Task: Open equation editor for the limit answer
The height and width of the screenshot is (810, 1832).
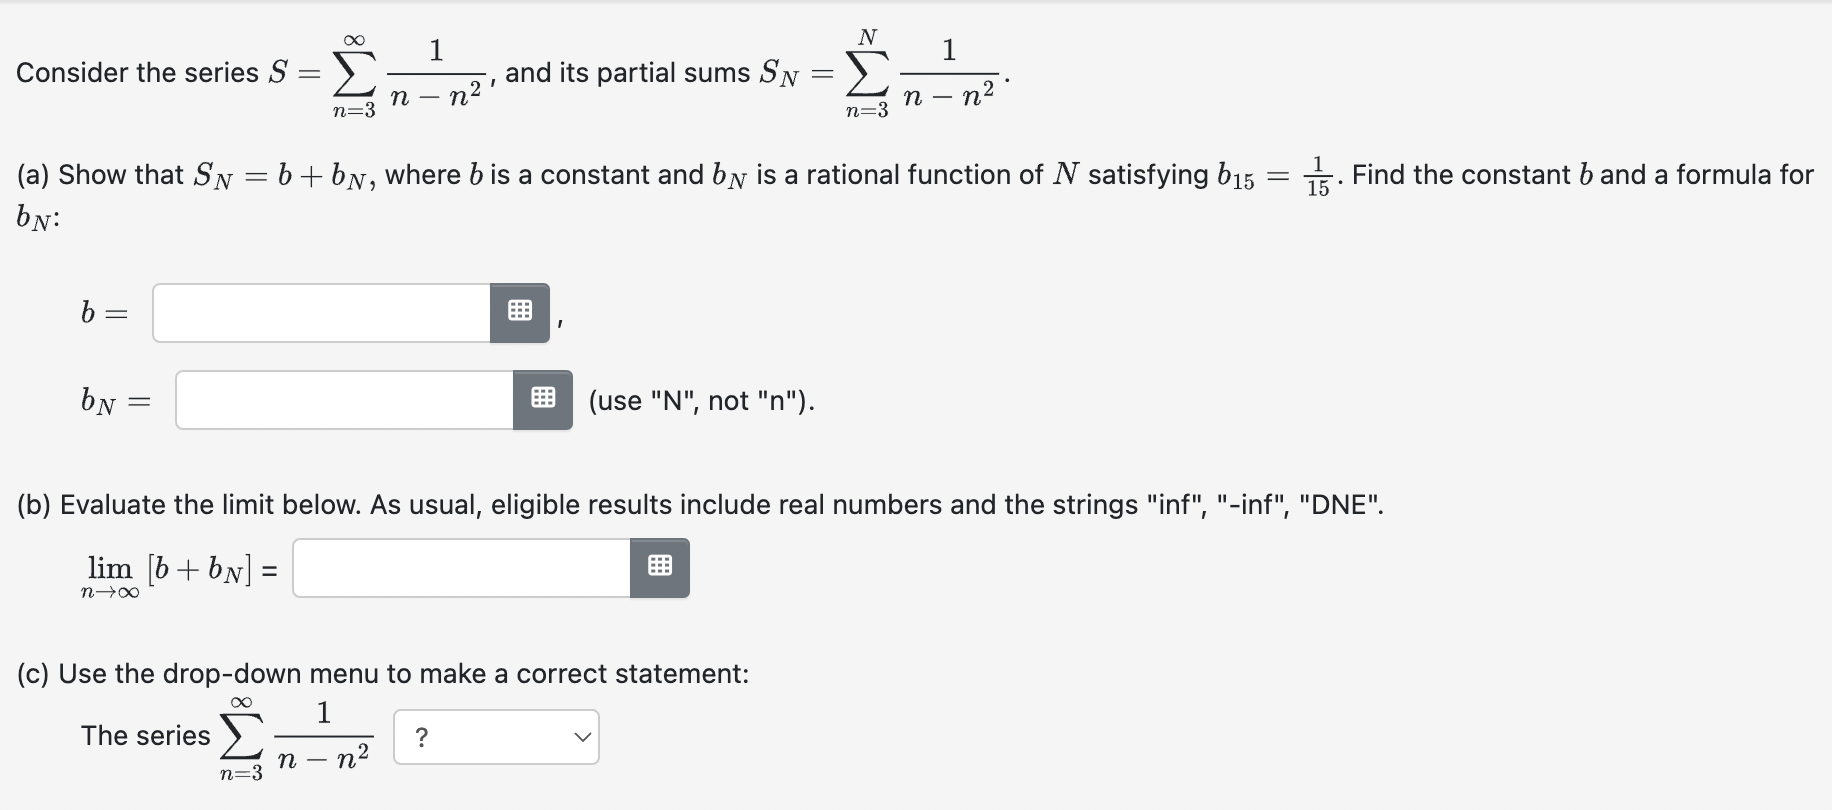Action: (x=659, y=568)
